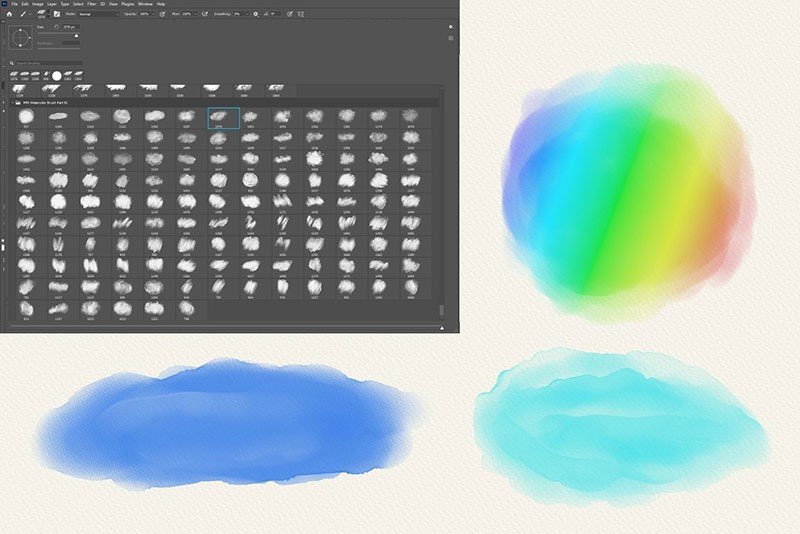
Task: Open the File menu
Action: [x=14, y=4]
